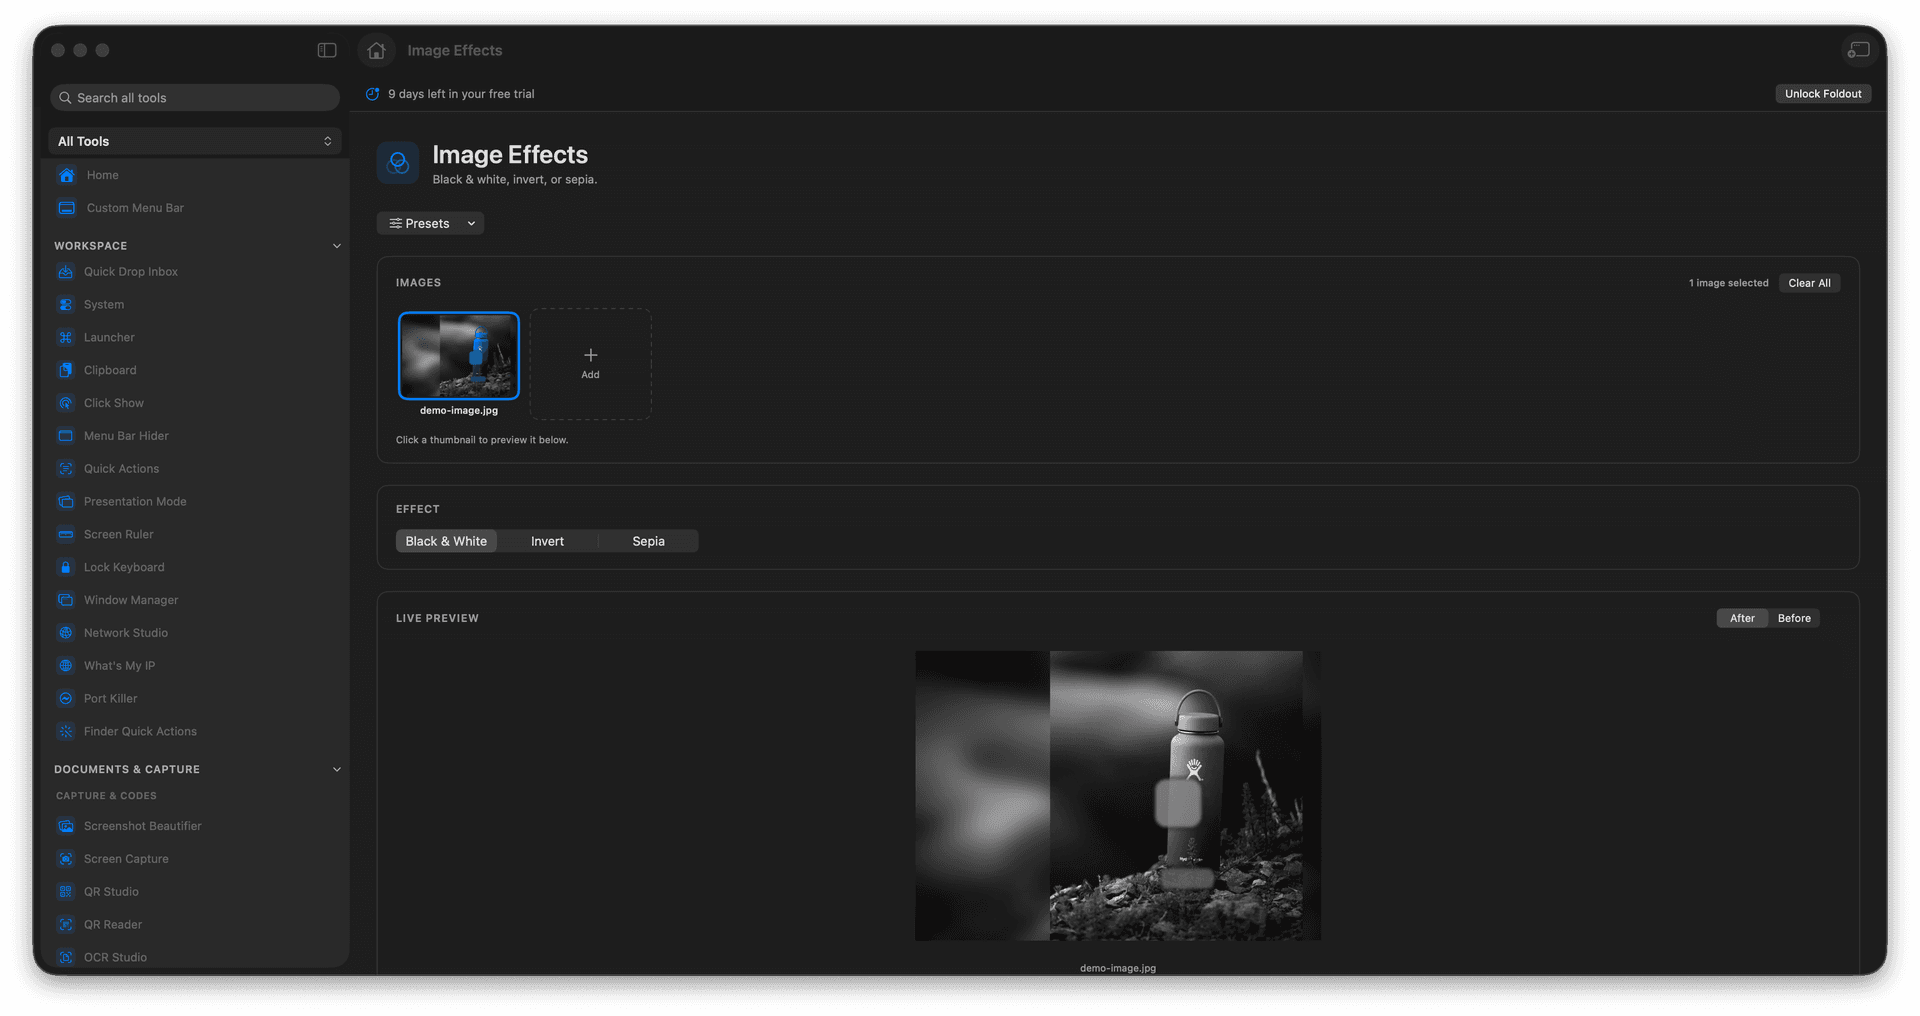This screenshot has width=1920, height=1016.
Task: Click the top-right window overlay icon
Action: coord(1859,50)
